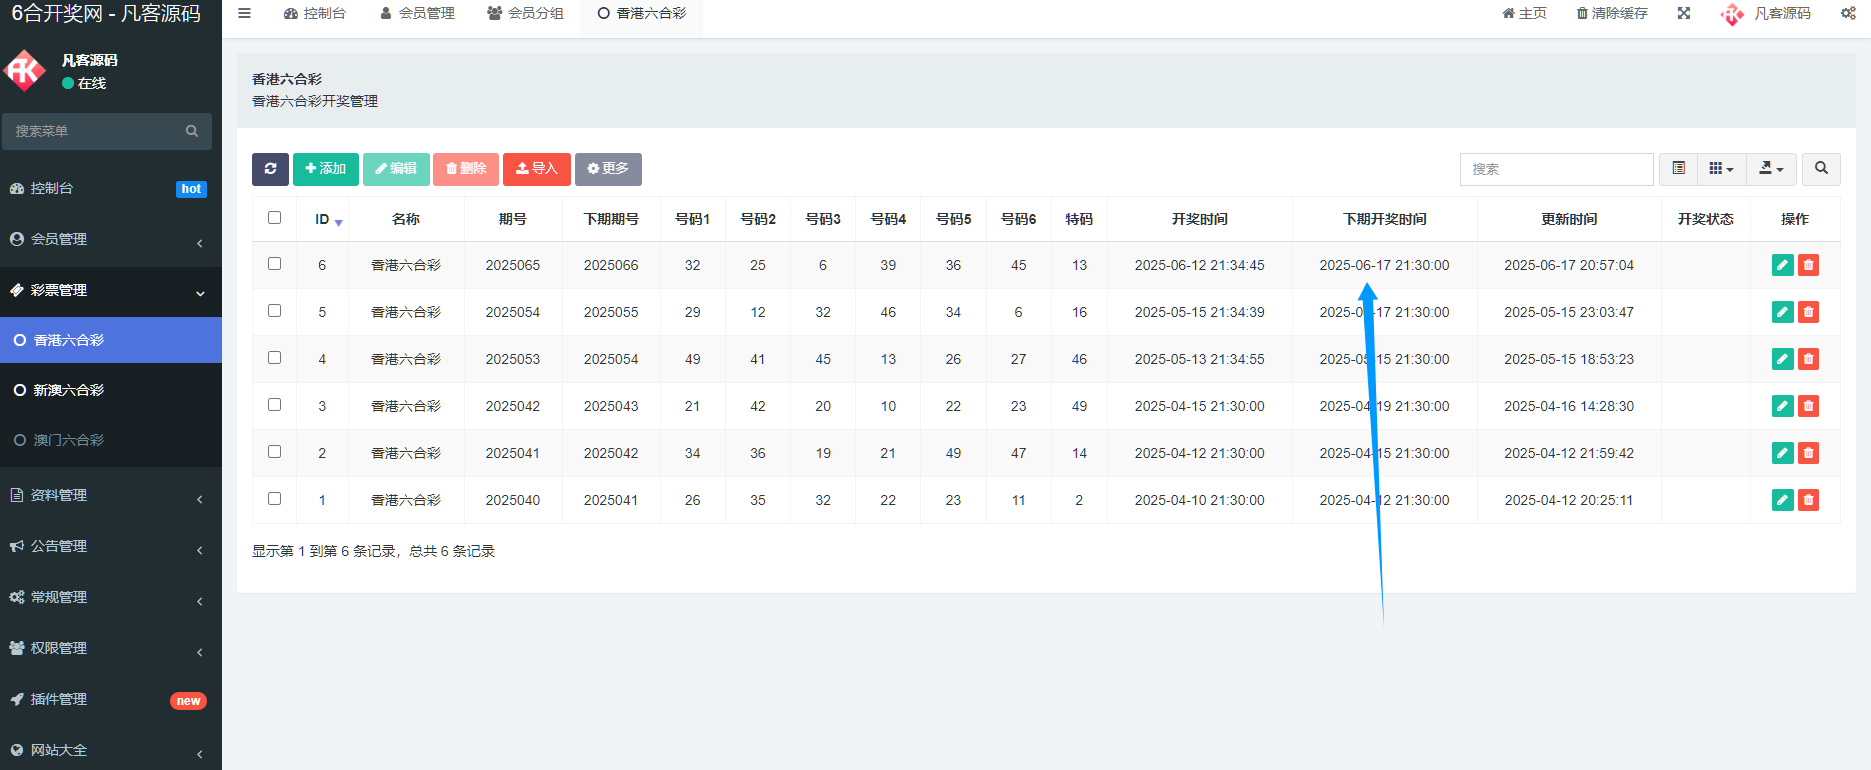Image resolution: width=1871 pixels, height=770 pixels.
Task: Check the select-all checkbox in table header
Action: click(275, 218)
